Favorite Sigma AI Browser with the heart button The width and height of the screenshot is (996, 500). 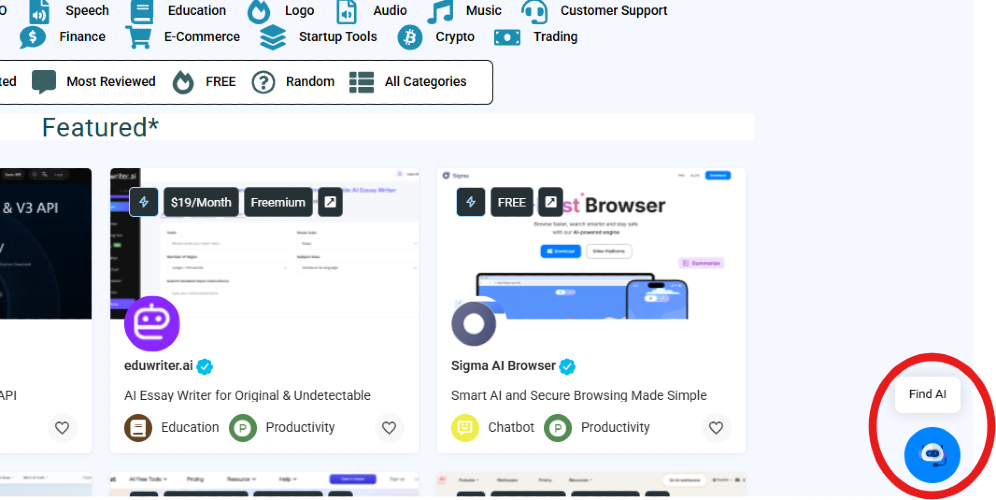pyautogui.click(x=717, y=428)
